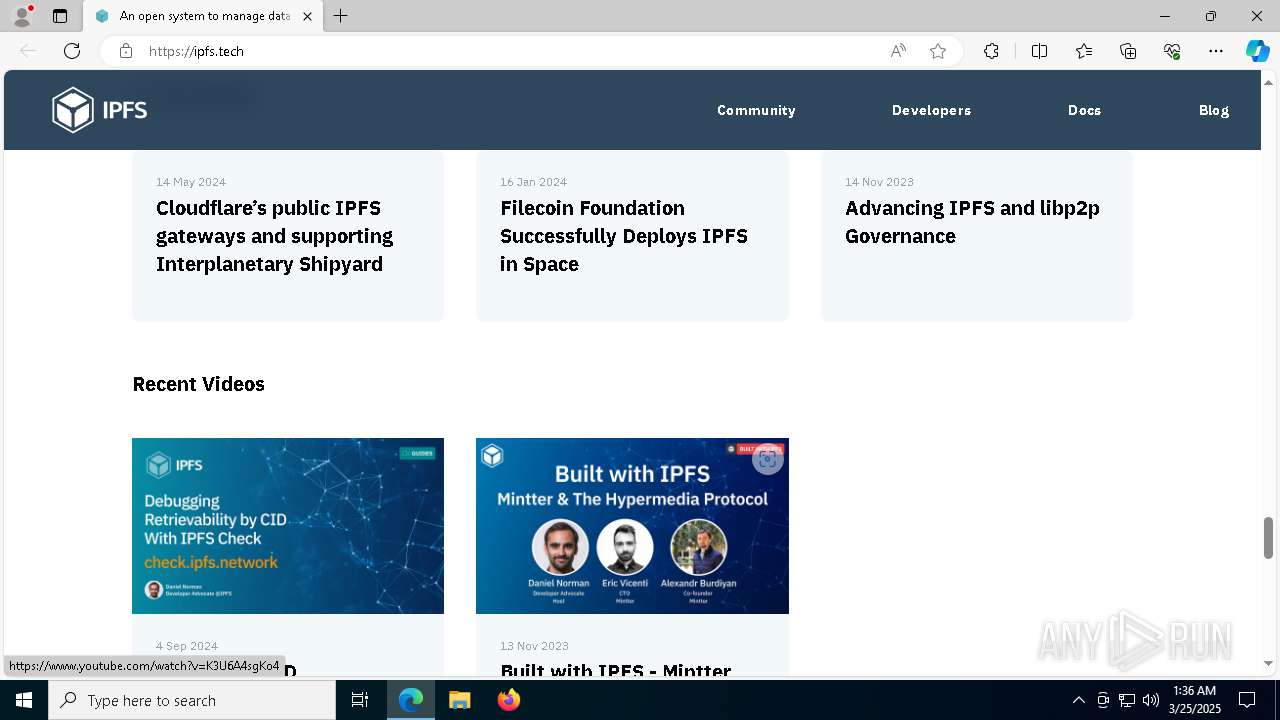Click the 'Recent Videos' heading
This screenshot has width=1280, height=720.
point(199,384)
